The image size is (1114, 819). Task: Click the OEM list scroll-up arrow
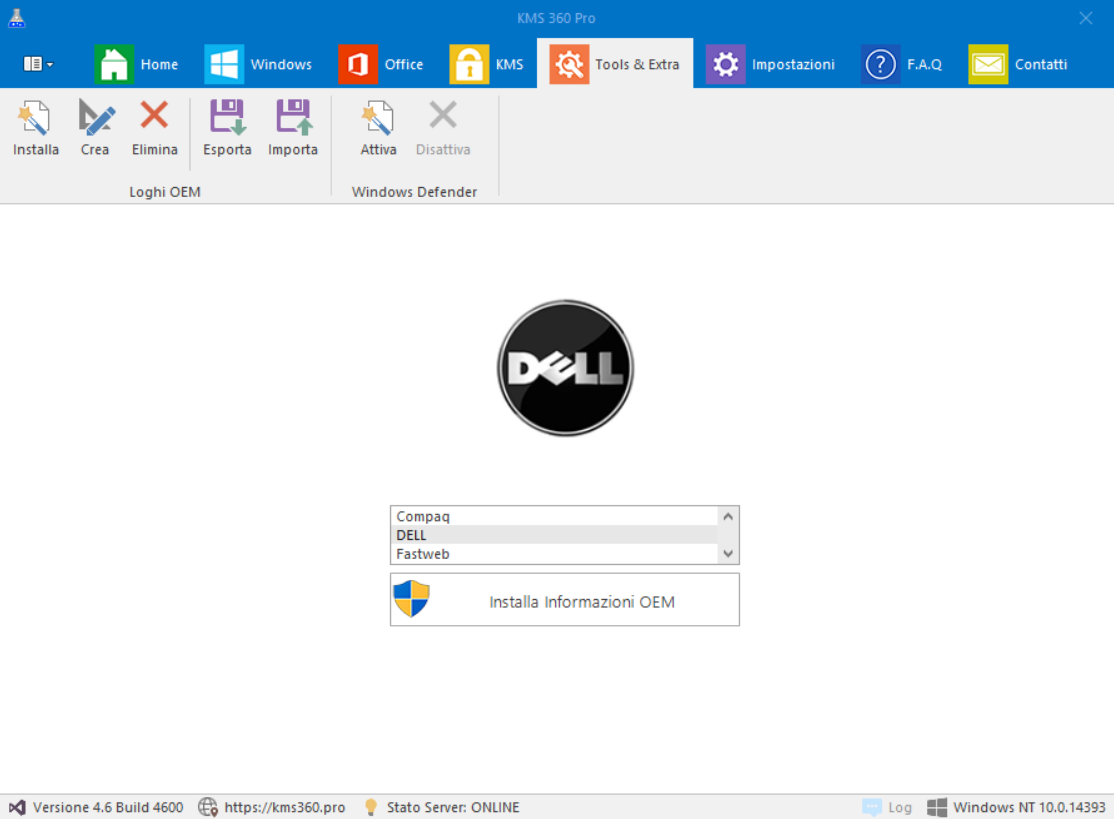click(x=728, y=516)
